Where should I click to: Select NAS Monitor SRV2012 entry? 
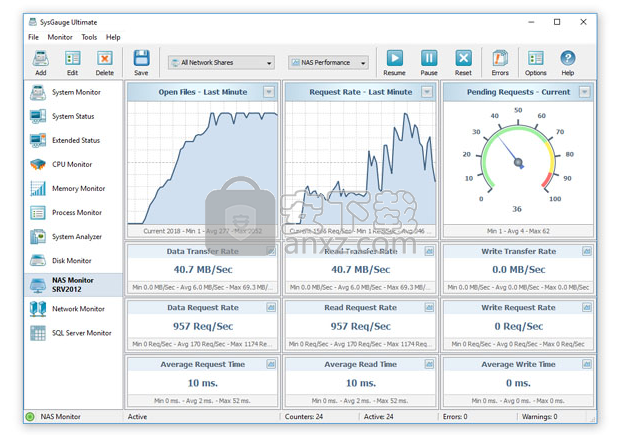point(73,285)
